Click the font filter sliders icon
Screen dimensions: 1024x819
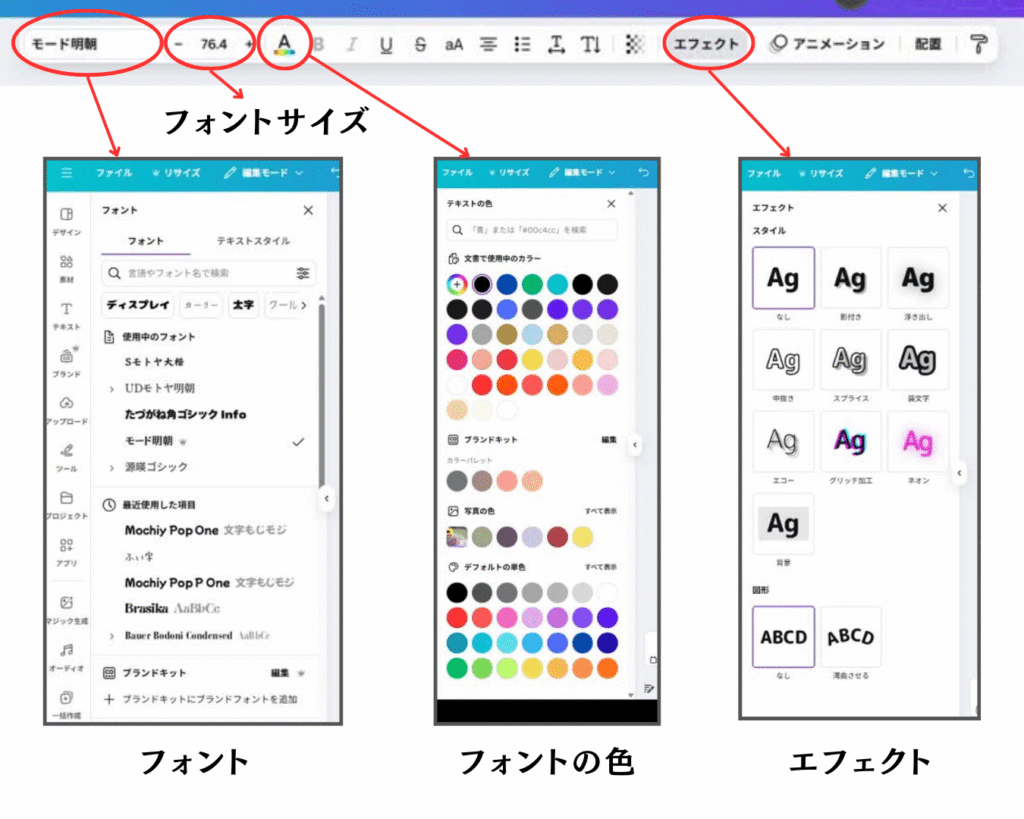coord(303,273)
